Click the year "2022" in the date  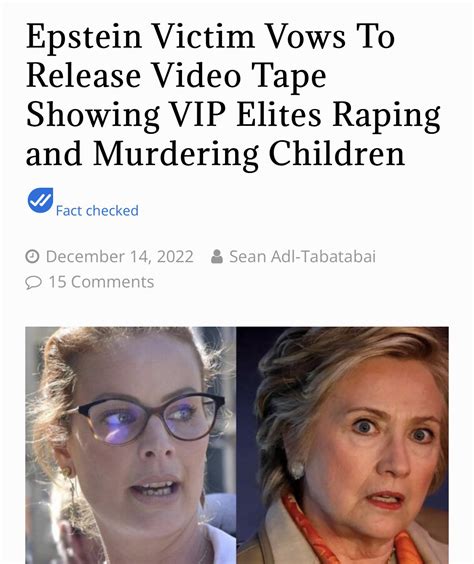click(x=175, y=256)
